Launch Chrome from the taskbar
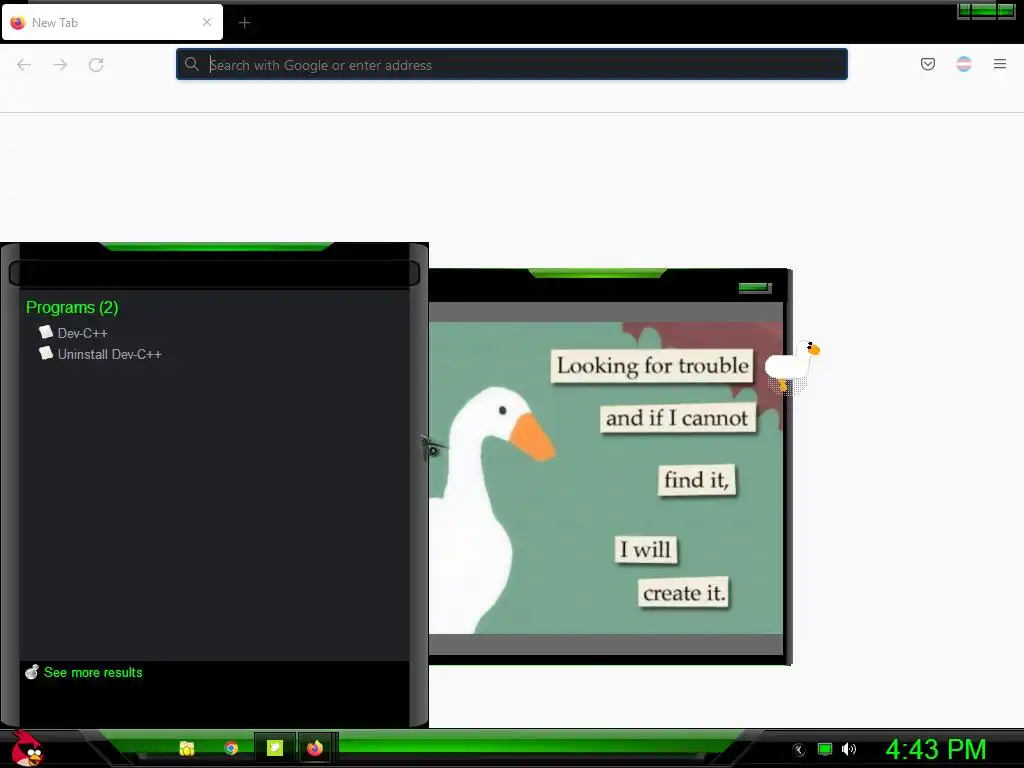1024x768 pixels. point(231,748)
